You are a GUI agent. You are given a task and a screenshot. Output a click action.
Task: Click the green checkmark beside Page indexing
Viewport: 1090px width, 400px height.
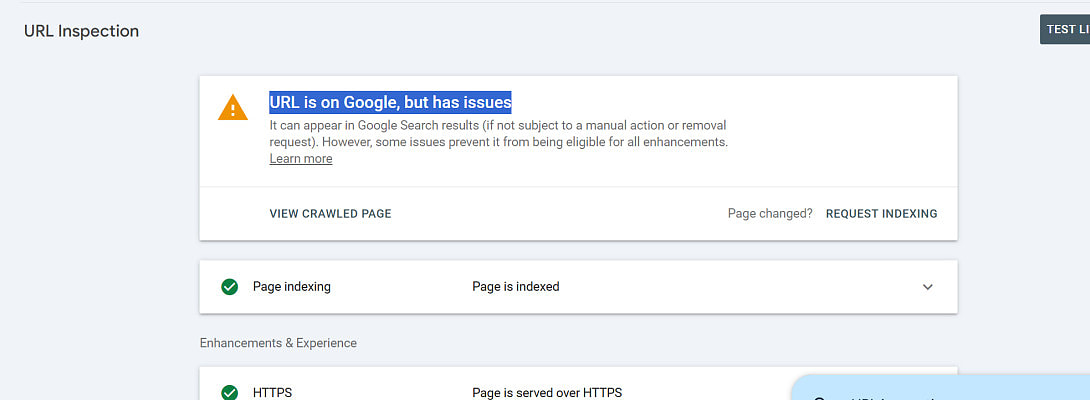coord(229,287)
